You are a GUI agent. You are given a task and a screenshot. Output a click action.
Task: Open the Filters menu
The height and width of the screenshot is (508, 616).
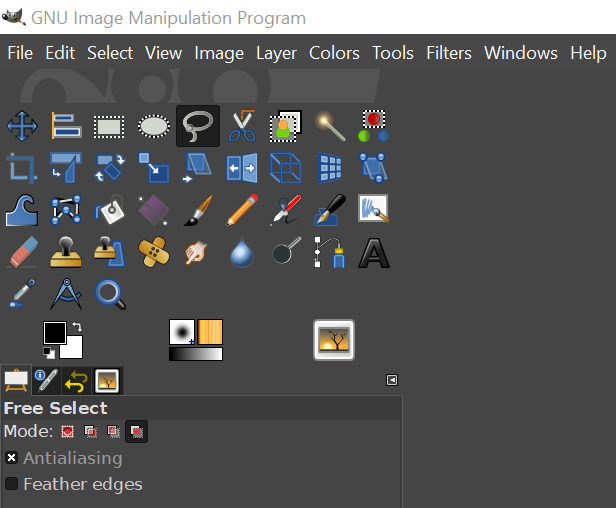point(449,53)
